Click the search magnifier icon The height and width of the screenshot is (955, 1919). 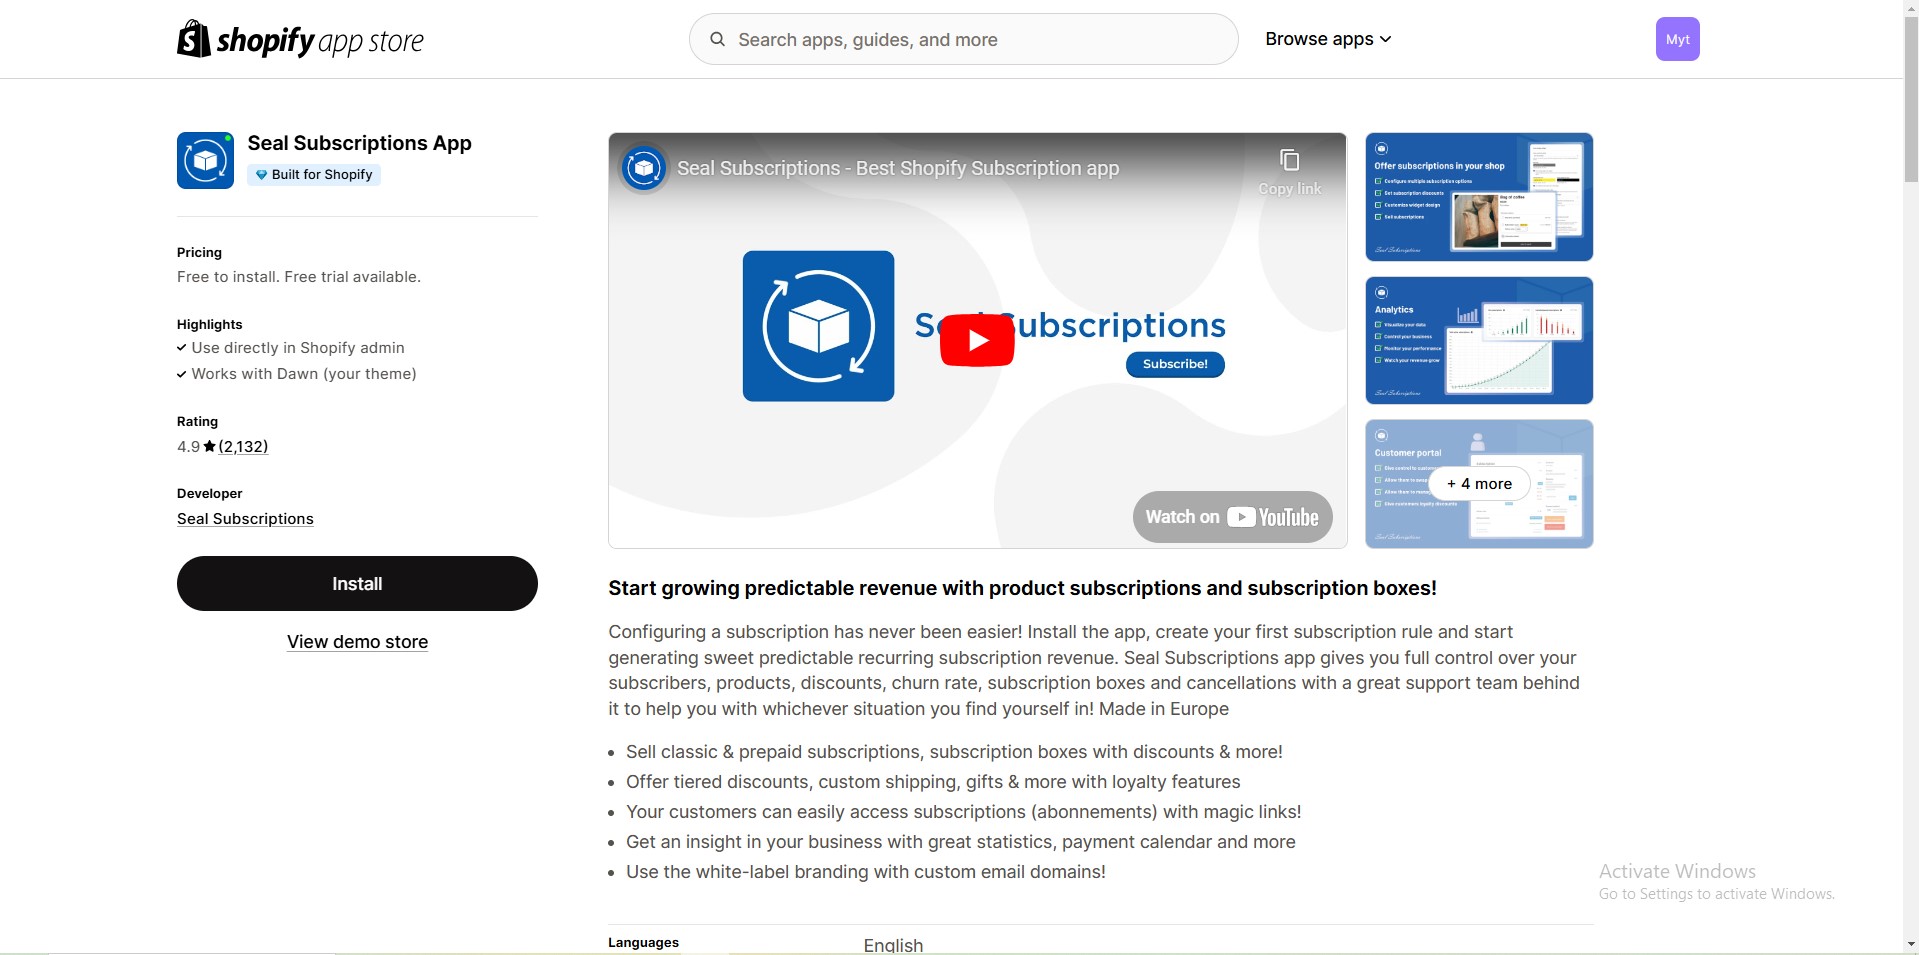point(717,39)
